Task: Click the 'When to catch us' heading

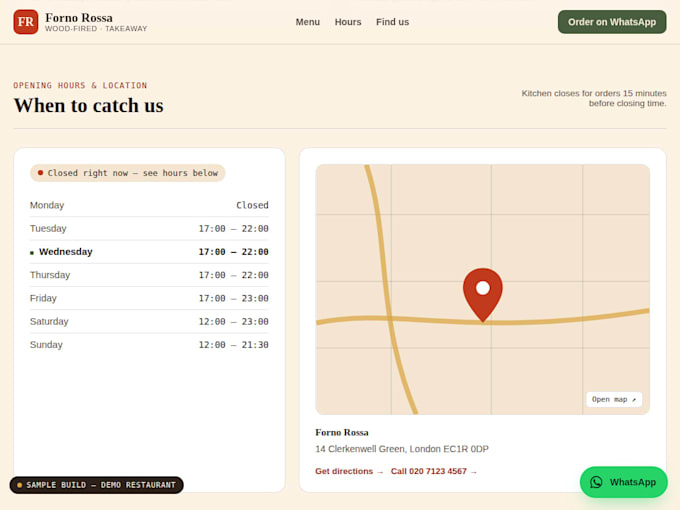Action: coord(89,105)
